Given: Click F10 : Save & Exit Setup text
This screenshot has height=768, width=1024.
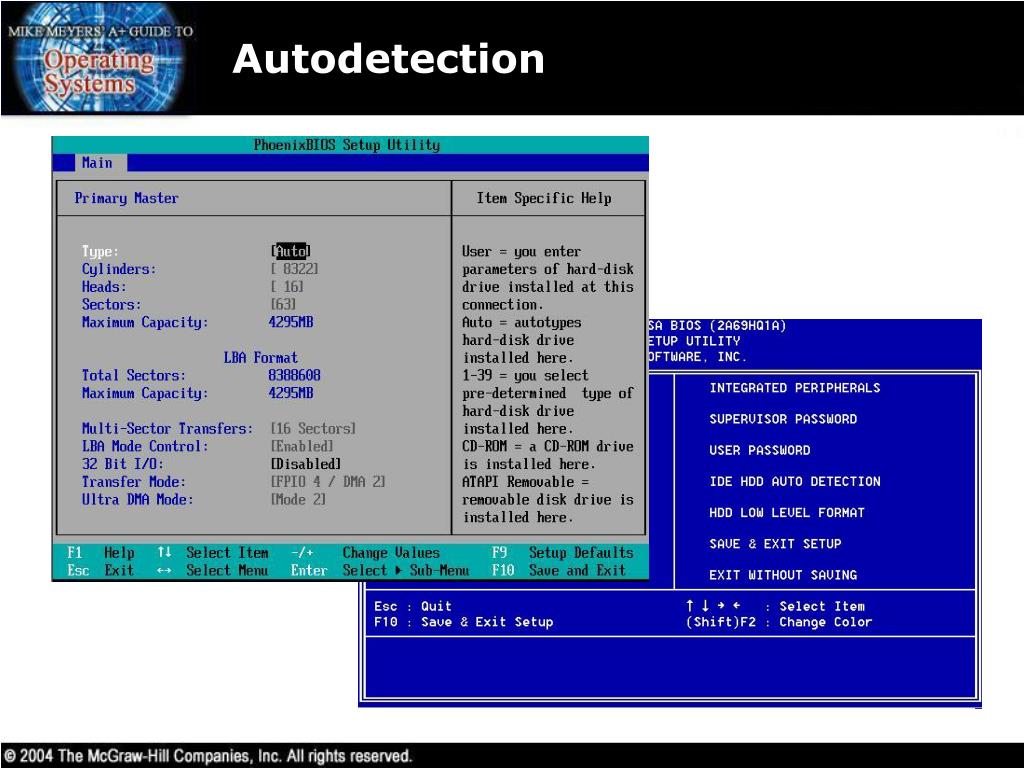Looking at the screenshot, I should tap(464, 622).
